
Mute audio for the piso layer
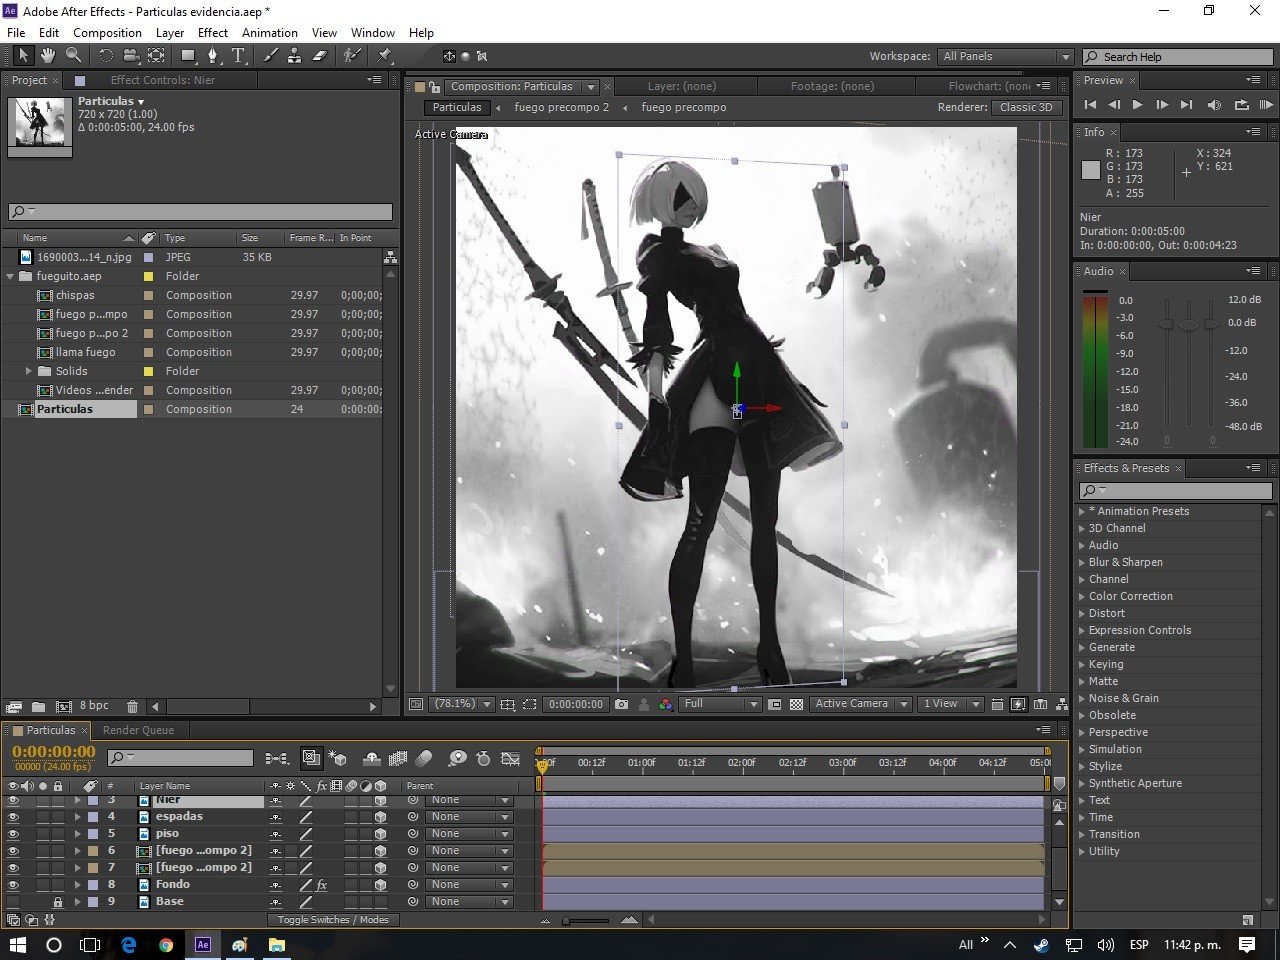pos(26,833)
